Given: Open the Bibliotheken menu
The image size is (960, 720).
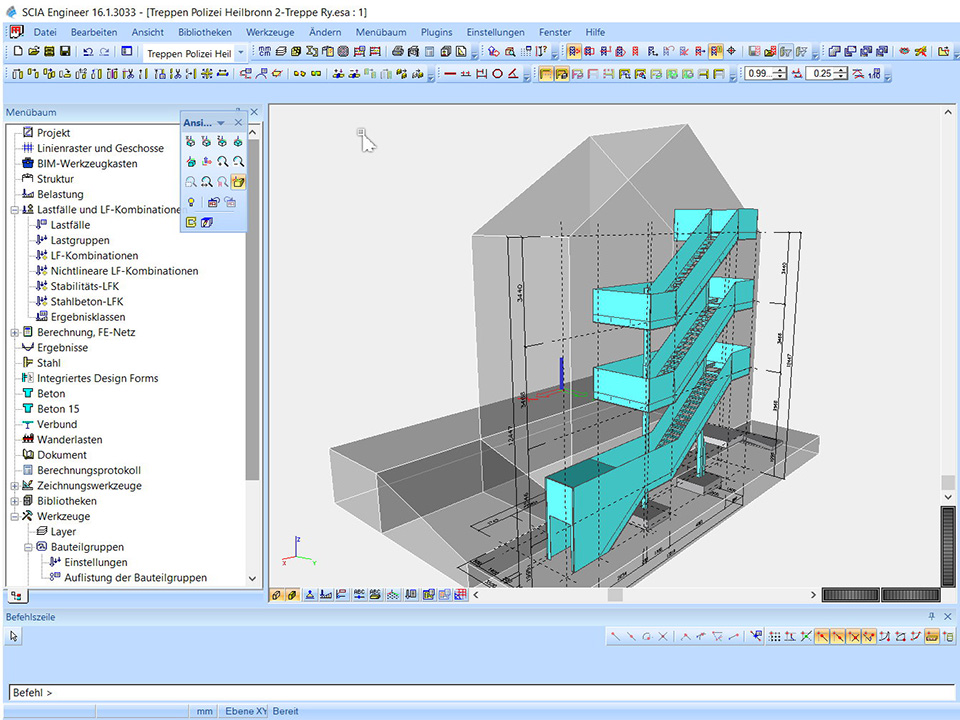Looking at the screenshot, I should [204, 32].
